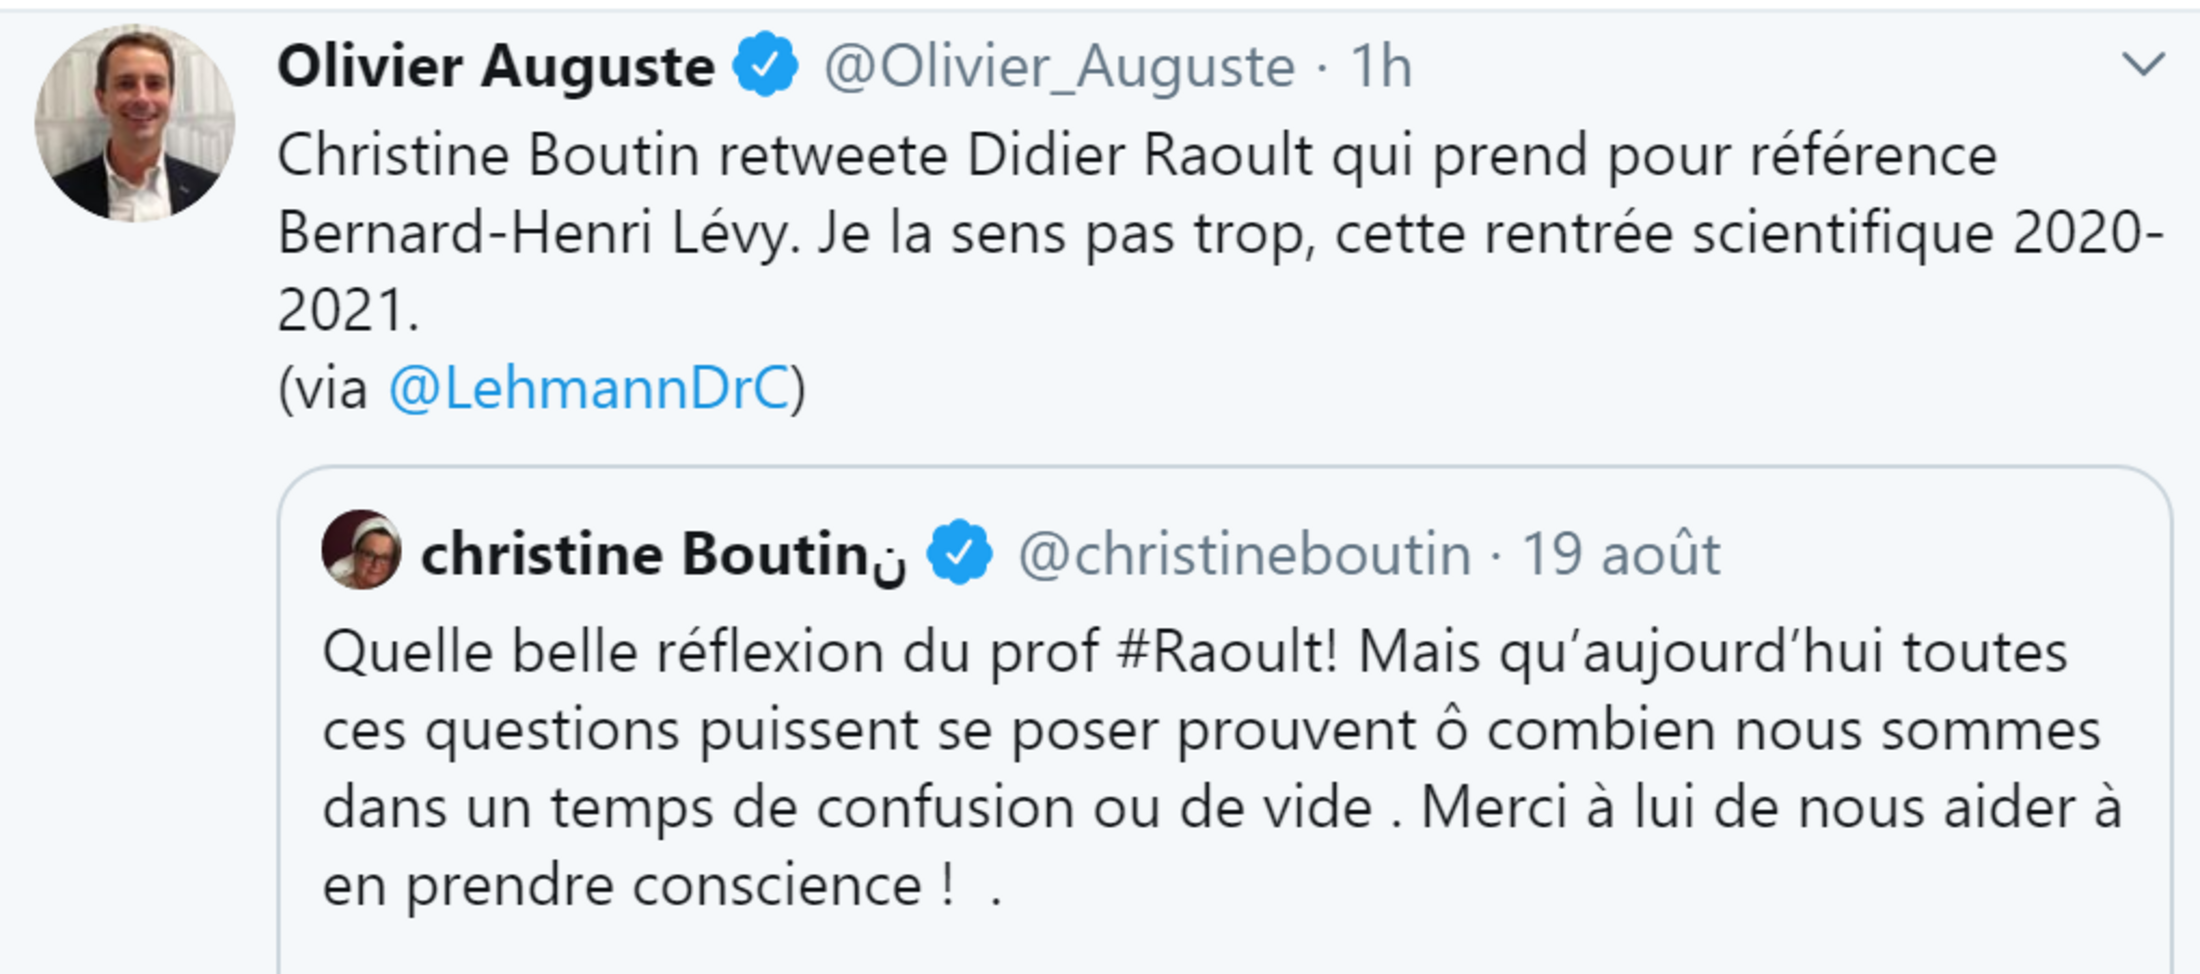Open the @LehmannDrC mention
This screenshot has height=974, width=2200.
click(x=589, y=388)
